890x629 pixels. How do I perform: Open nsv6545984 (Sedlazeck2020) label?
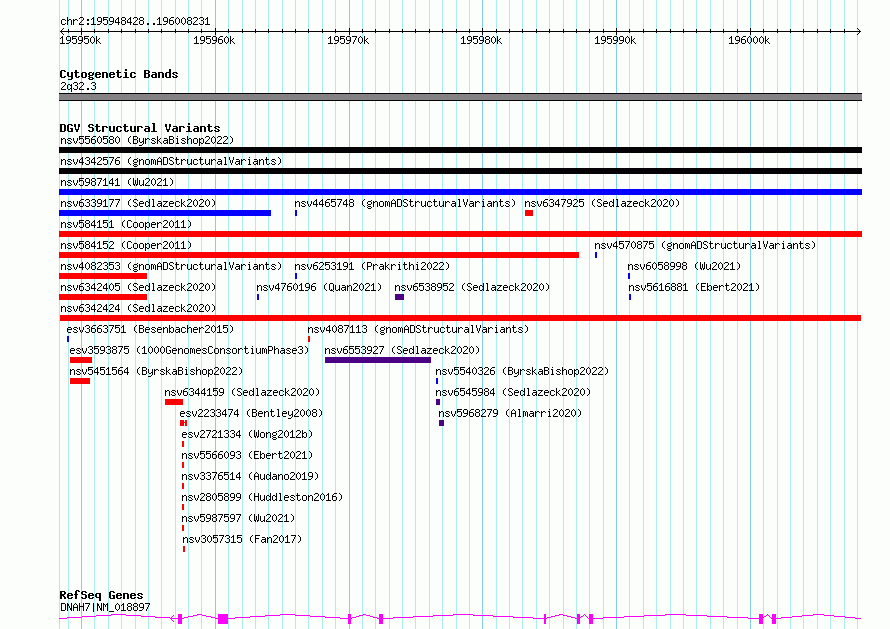pos(513,392)
